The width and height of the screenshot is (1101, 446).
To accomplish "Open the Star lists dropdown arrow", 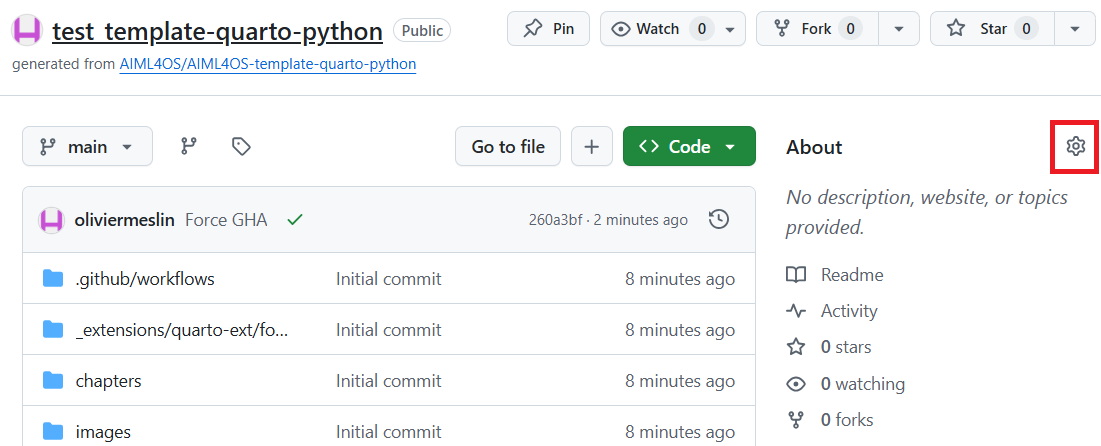I will pyautogui.click(x=1074, y=29).
